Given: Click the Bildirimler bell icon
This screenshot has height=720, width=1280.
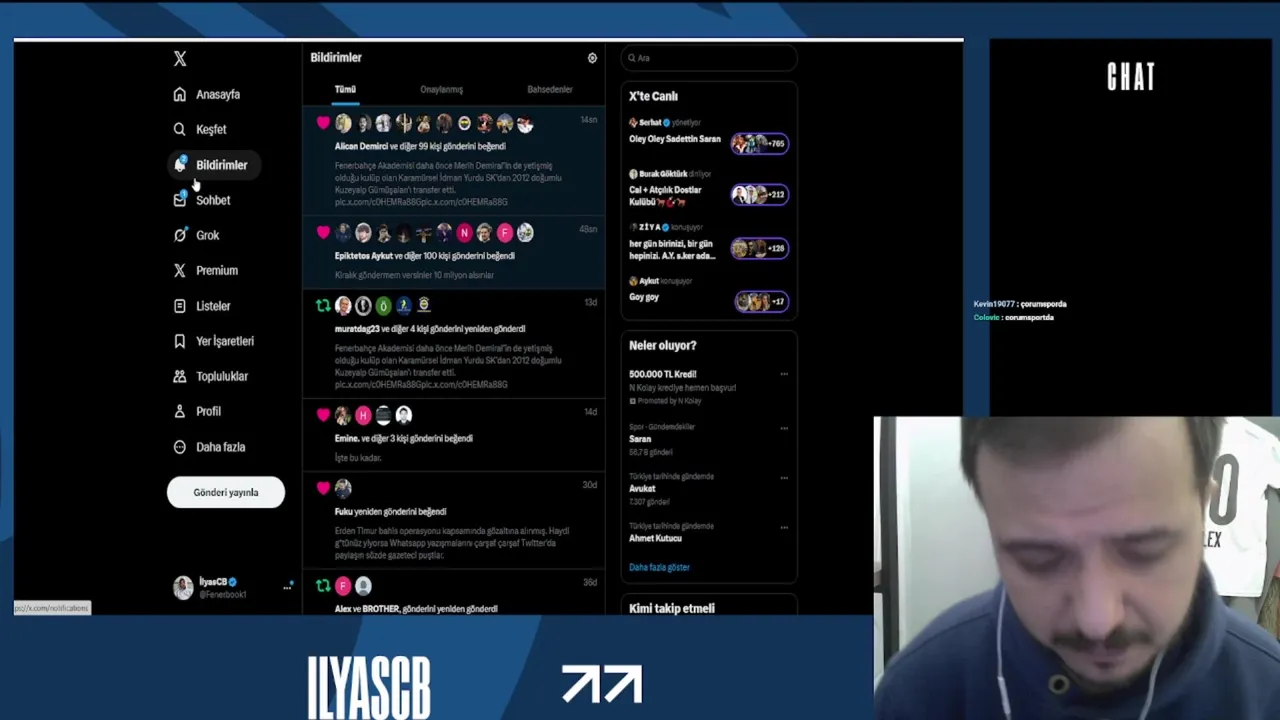Looking at the screenshot, I should click(x=180, y=165).
